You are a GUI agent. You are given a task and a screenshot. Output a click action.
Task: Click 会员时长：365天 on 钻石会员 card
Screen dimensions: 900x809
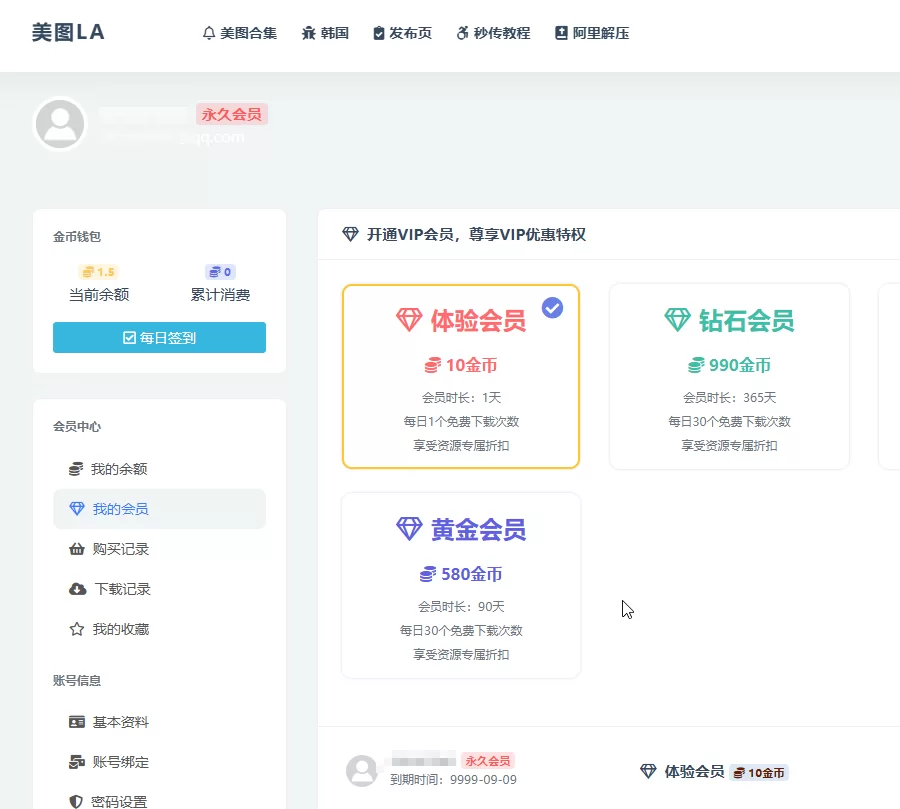(x=730, y=397)
